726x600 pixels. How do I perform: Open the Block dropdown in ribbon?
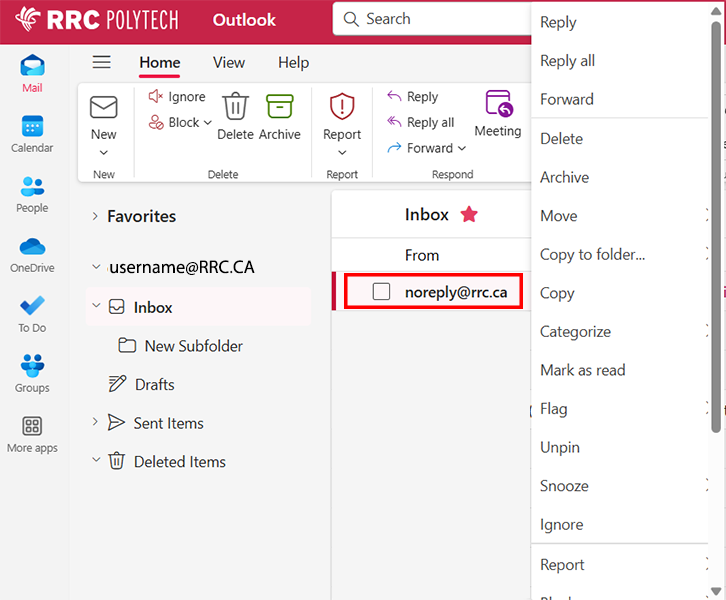(207, 123)
